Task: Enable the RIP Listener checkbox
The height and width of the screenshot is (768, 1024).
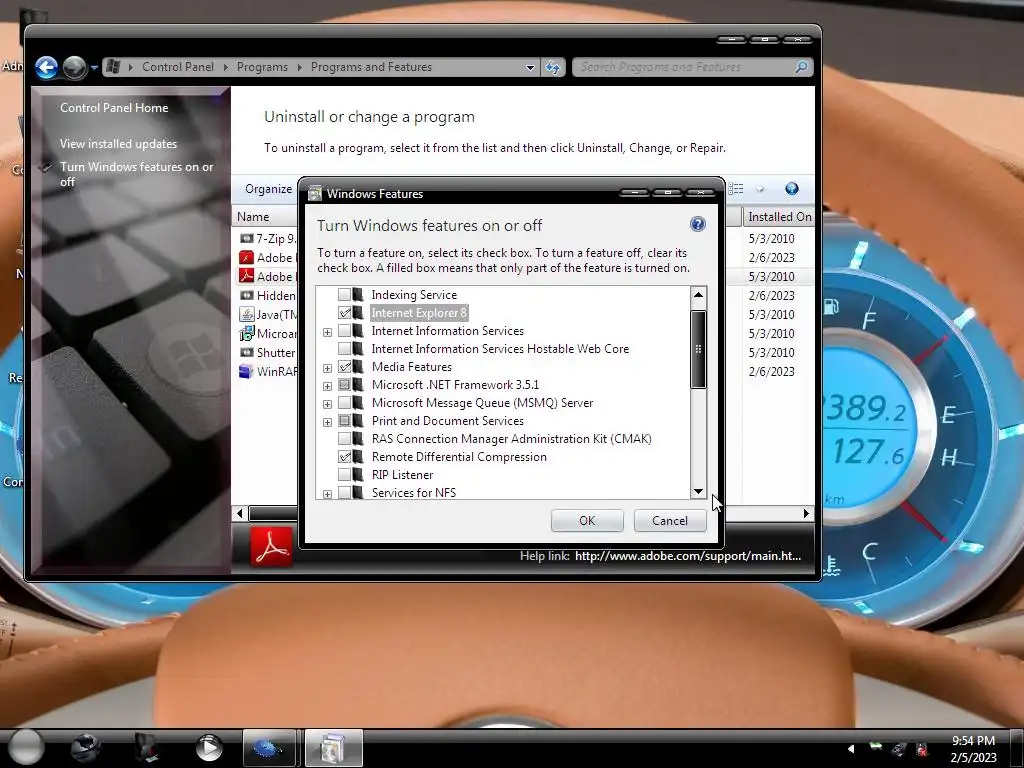Action: tap(344, 475)
